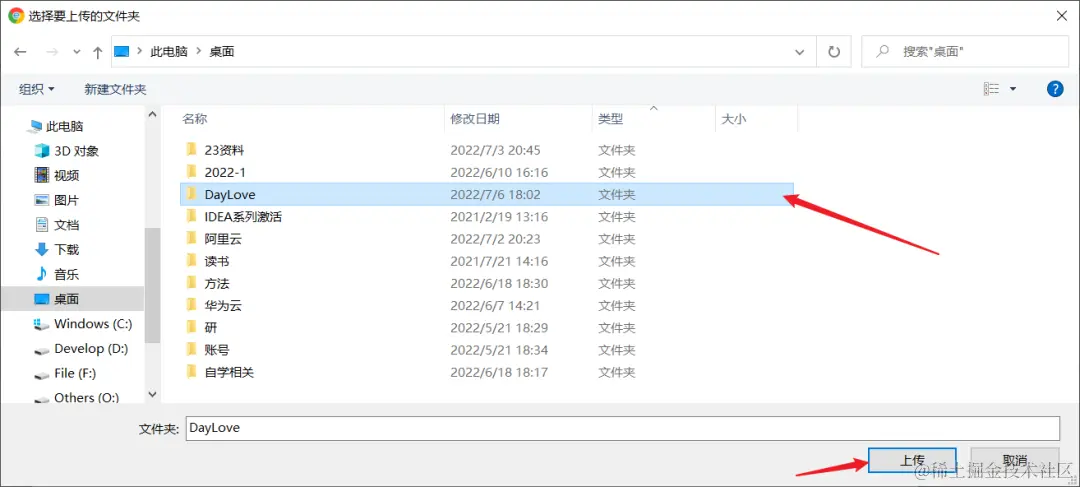Open 视频 in the sidebar
1080x487 pixels.
(x=67, y=175)
